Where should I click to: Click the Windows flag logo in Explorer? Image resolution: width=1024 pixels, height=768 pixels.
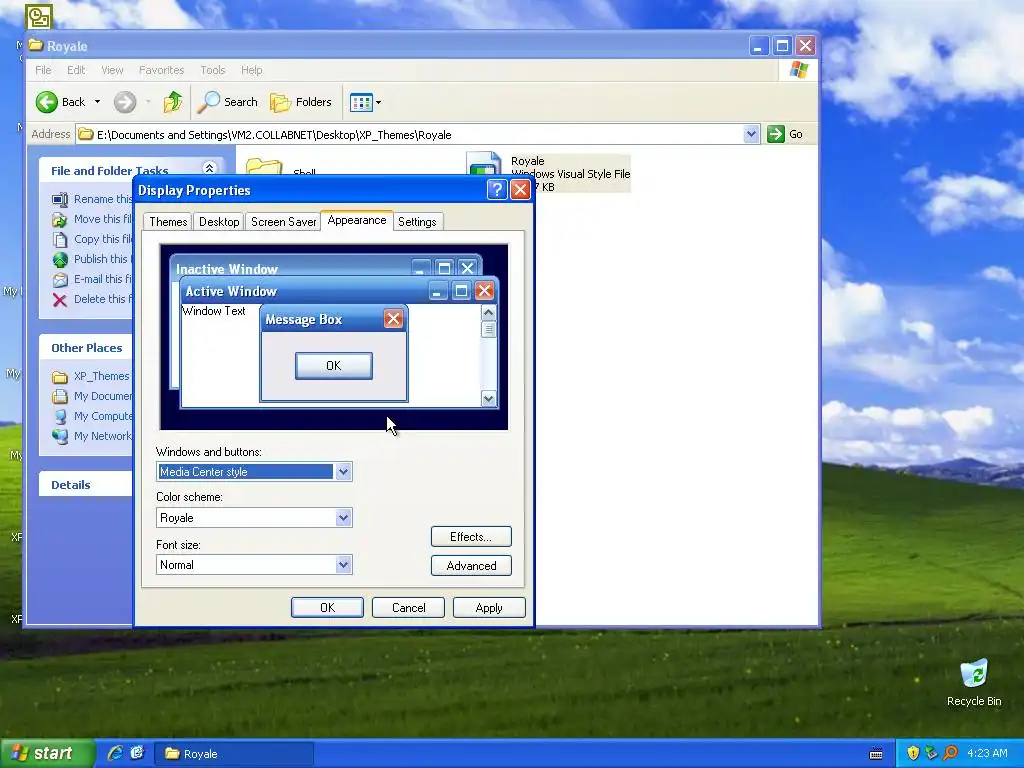tap(798, 70)
